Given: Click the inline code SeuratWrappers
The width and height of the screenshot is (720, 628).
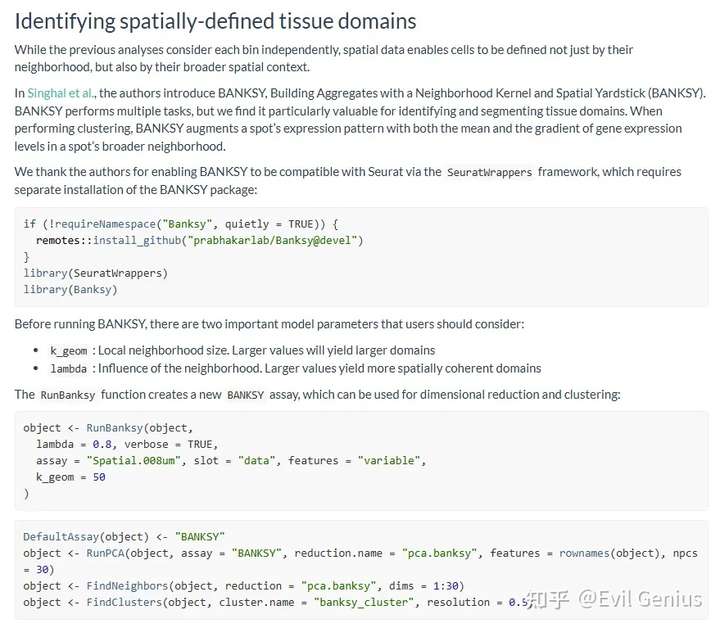Looking at the screenshot, I should pos(489,173).
